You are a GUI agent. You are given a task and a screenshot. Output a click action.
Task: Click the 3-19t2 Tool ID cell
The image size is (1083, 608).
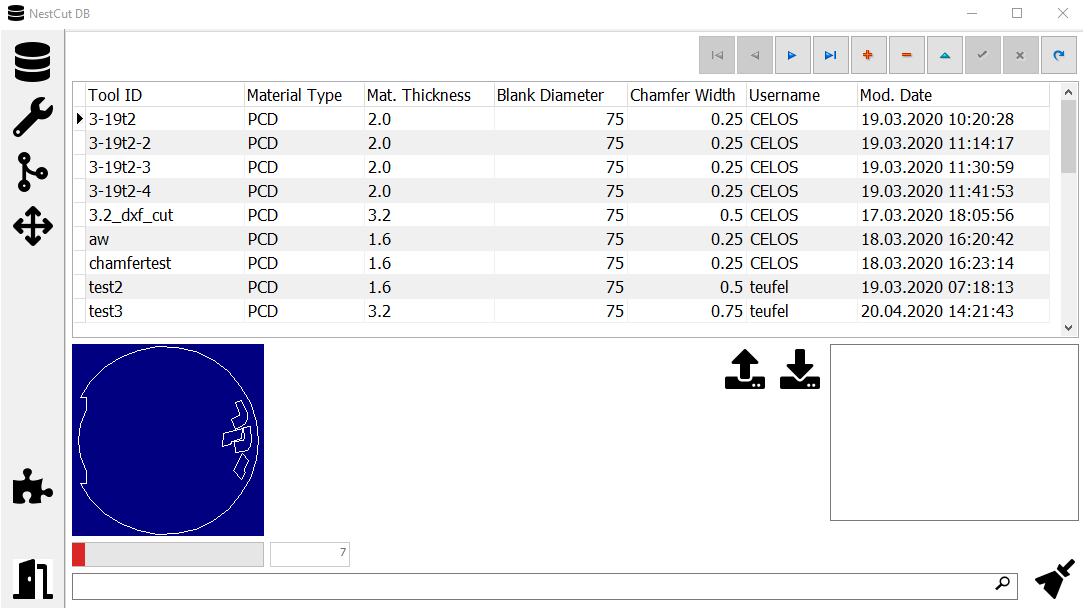point(166,120)
